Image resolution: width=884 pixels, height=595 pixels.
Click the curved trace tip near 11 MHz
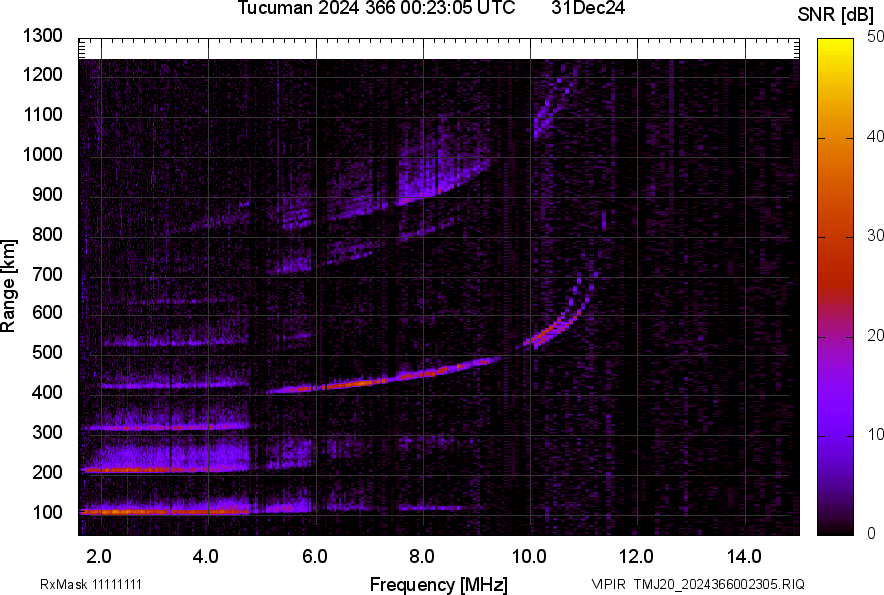[x=594, y=275]
